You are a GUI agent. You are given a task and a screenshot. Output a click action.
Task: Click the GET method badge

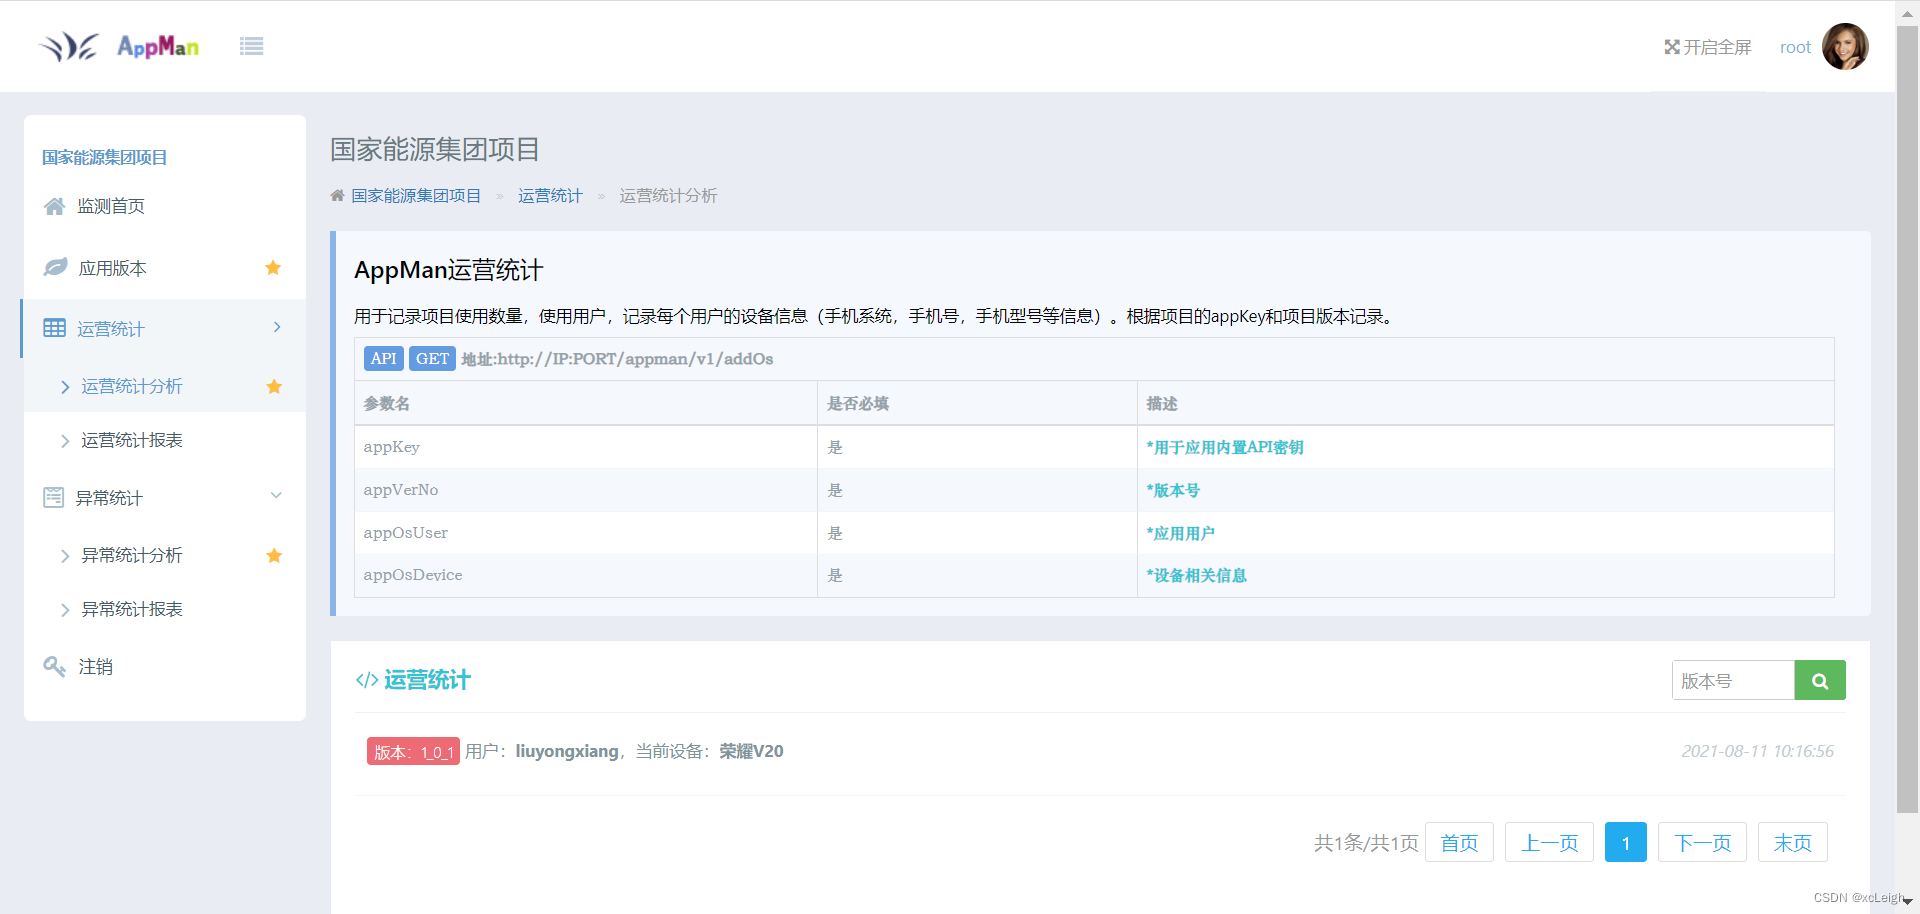(432, 359)
